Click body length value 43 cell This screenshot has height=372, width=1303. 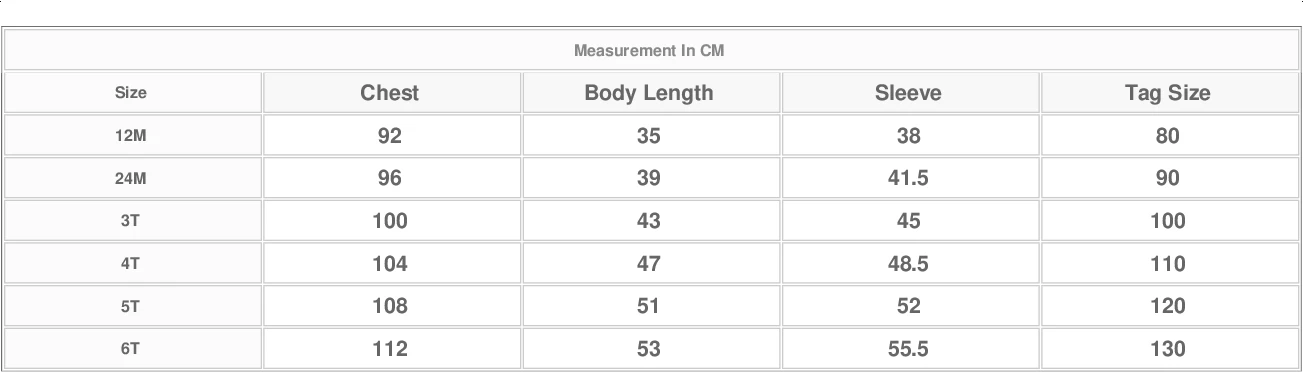pyautogui.click(x=649, y=221)
